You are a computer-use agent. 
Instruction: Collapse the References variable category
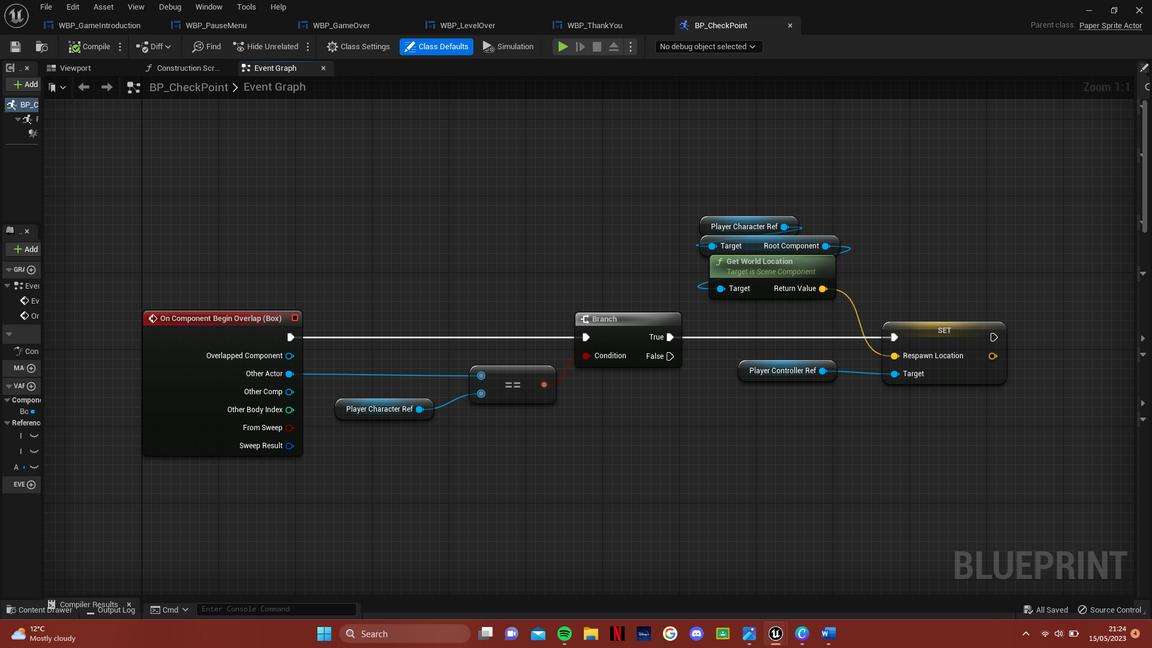pos(7,423)
